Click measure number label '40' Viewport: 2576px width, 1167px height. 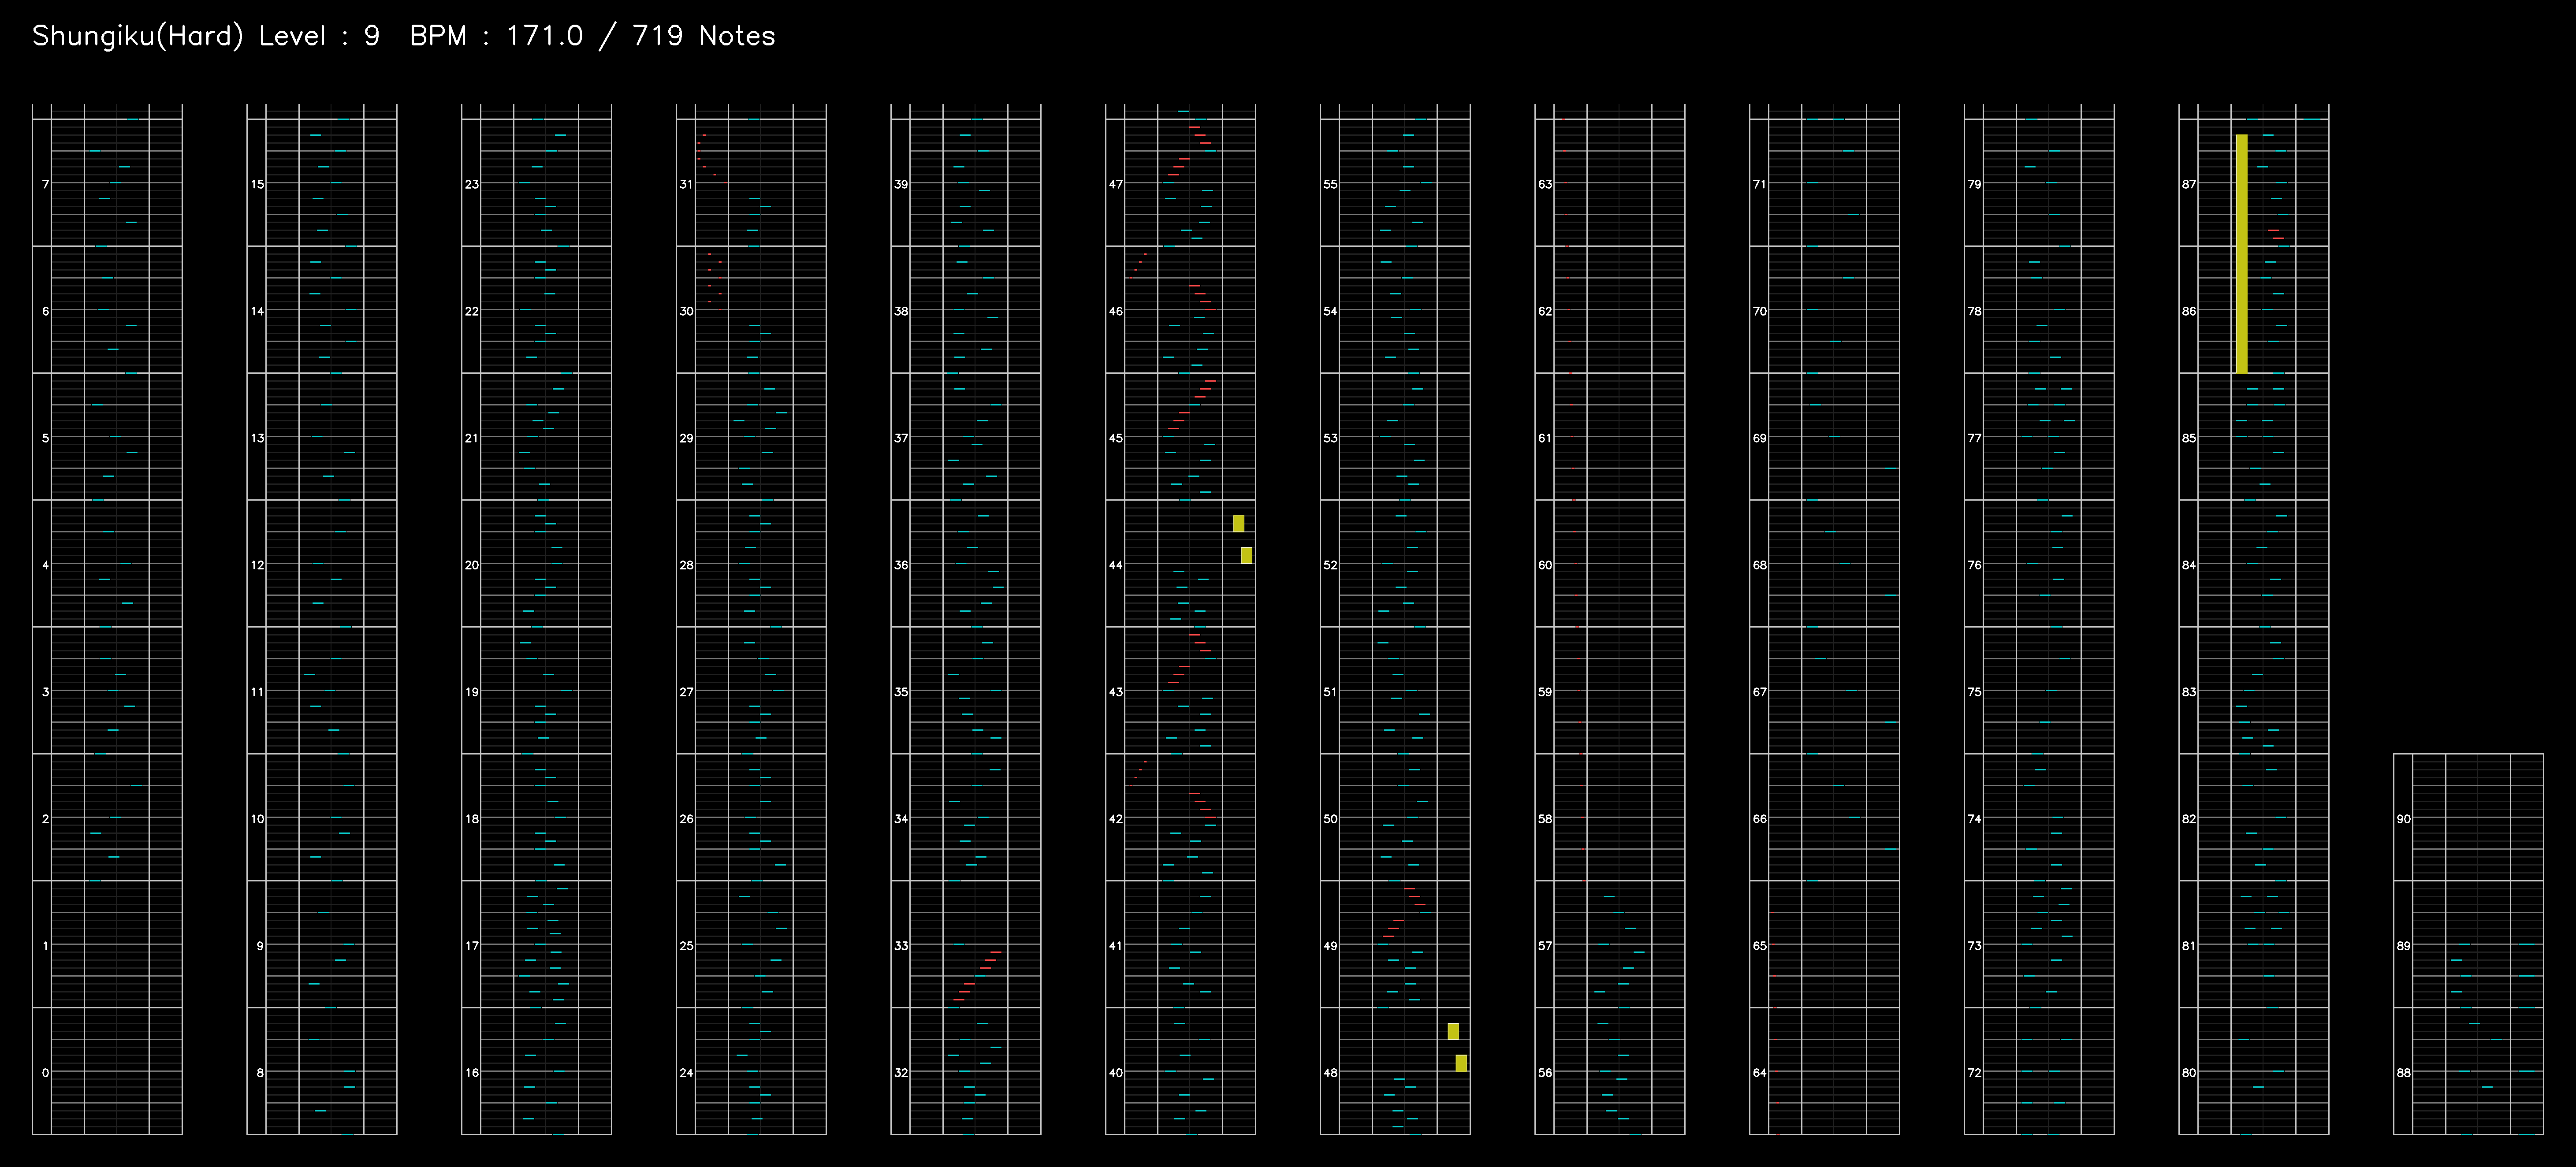[1116, 1073]
